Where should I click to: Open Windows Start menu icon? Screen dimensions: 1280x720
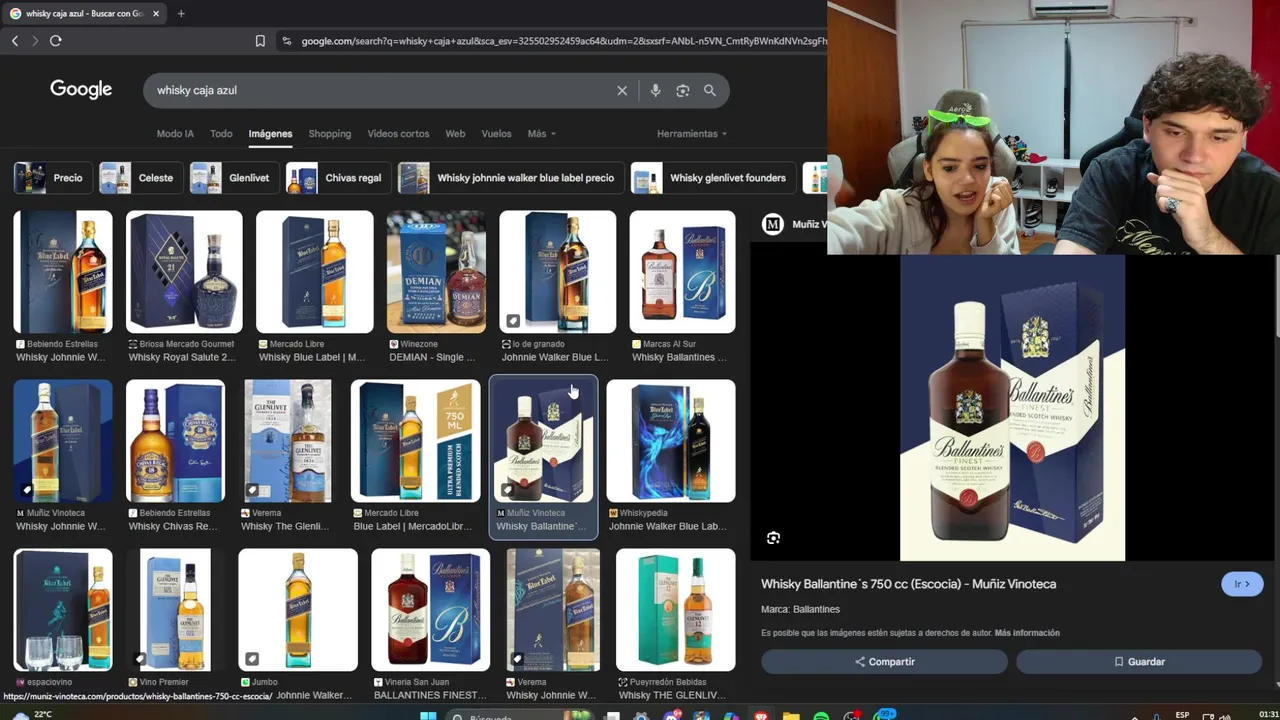[428, 716]
